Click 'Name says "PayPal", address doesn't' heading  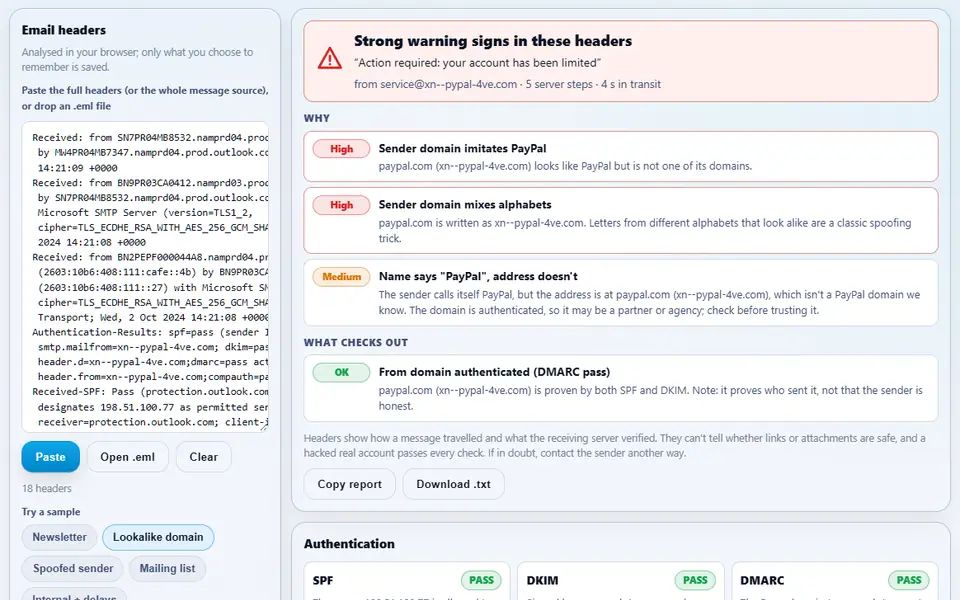point(478,276)
